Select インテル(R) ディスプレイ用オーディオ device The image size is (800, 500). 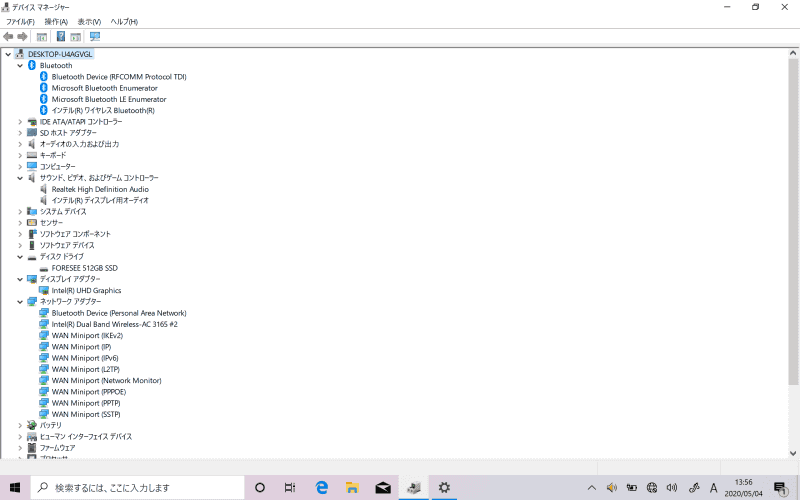pyautogui.click(x=100, y=201)
